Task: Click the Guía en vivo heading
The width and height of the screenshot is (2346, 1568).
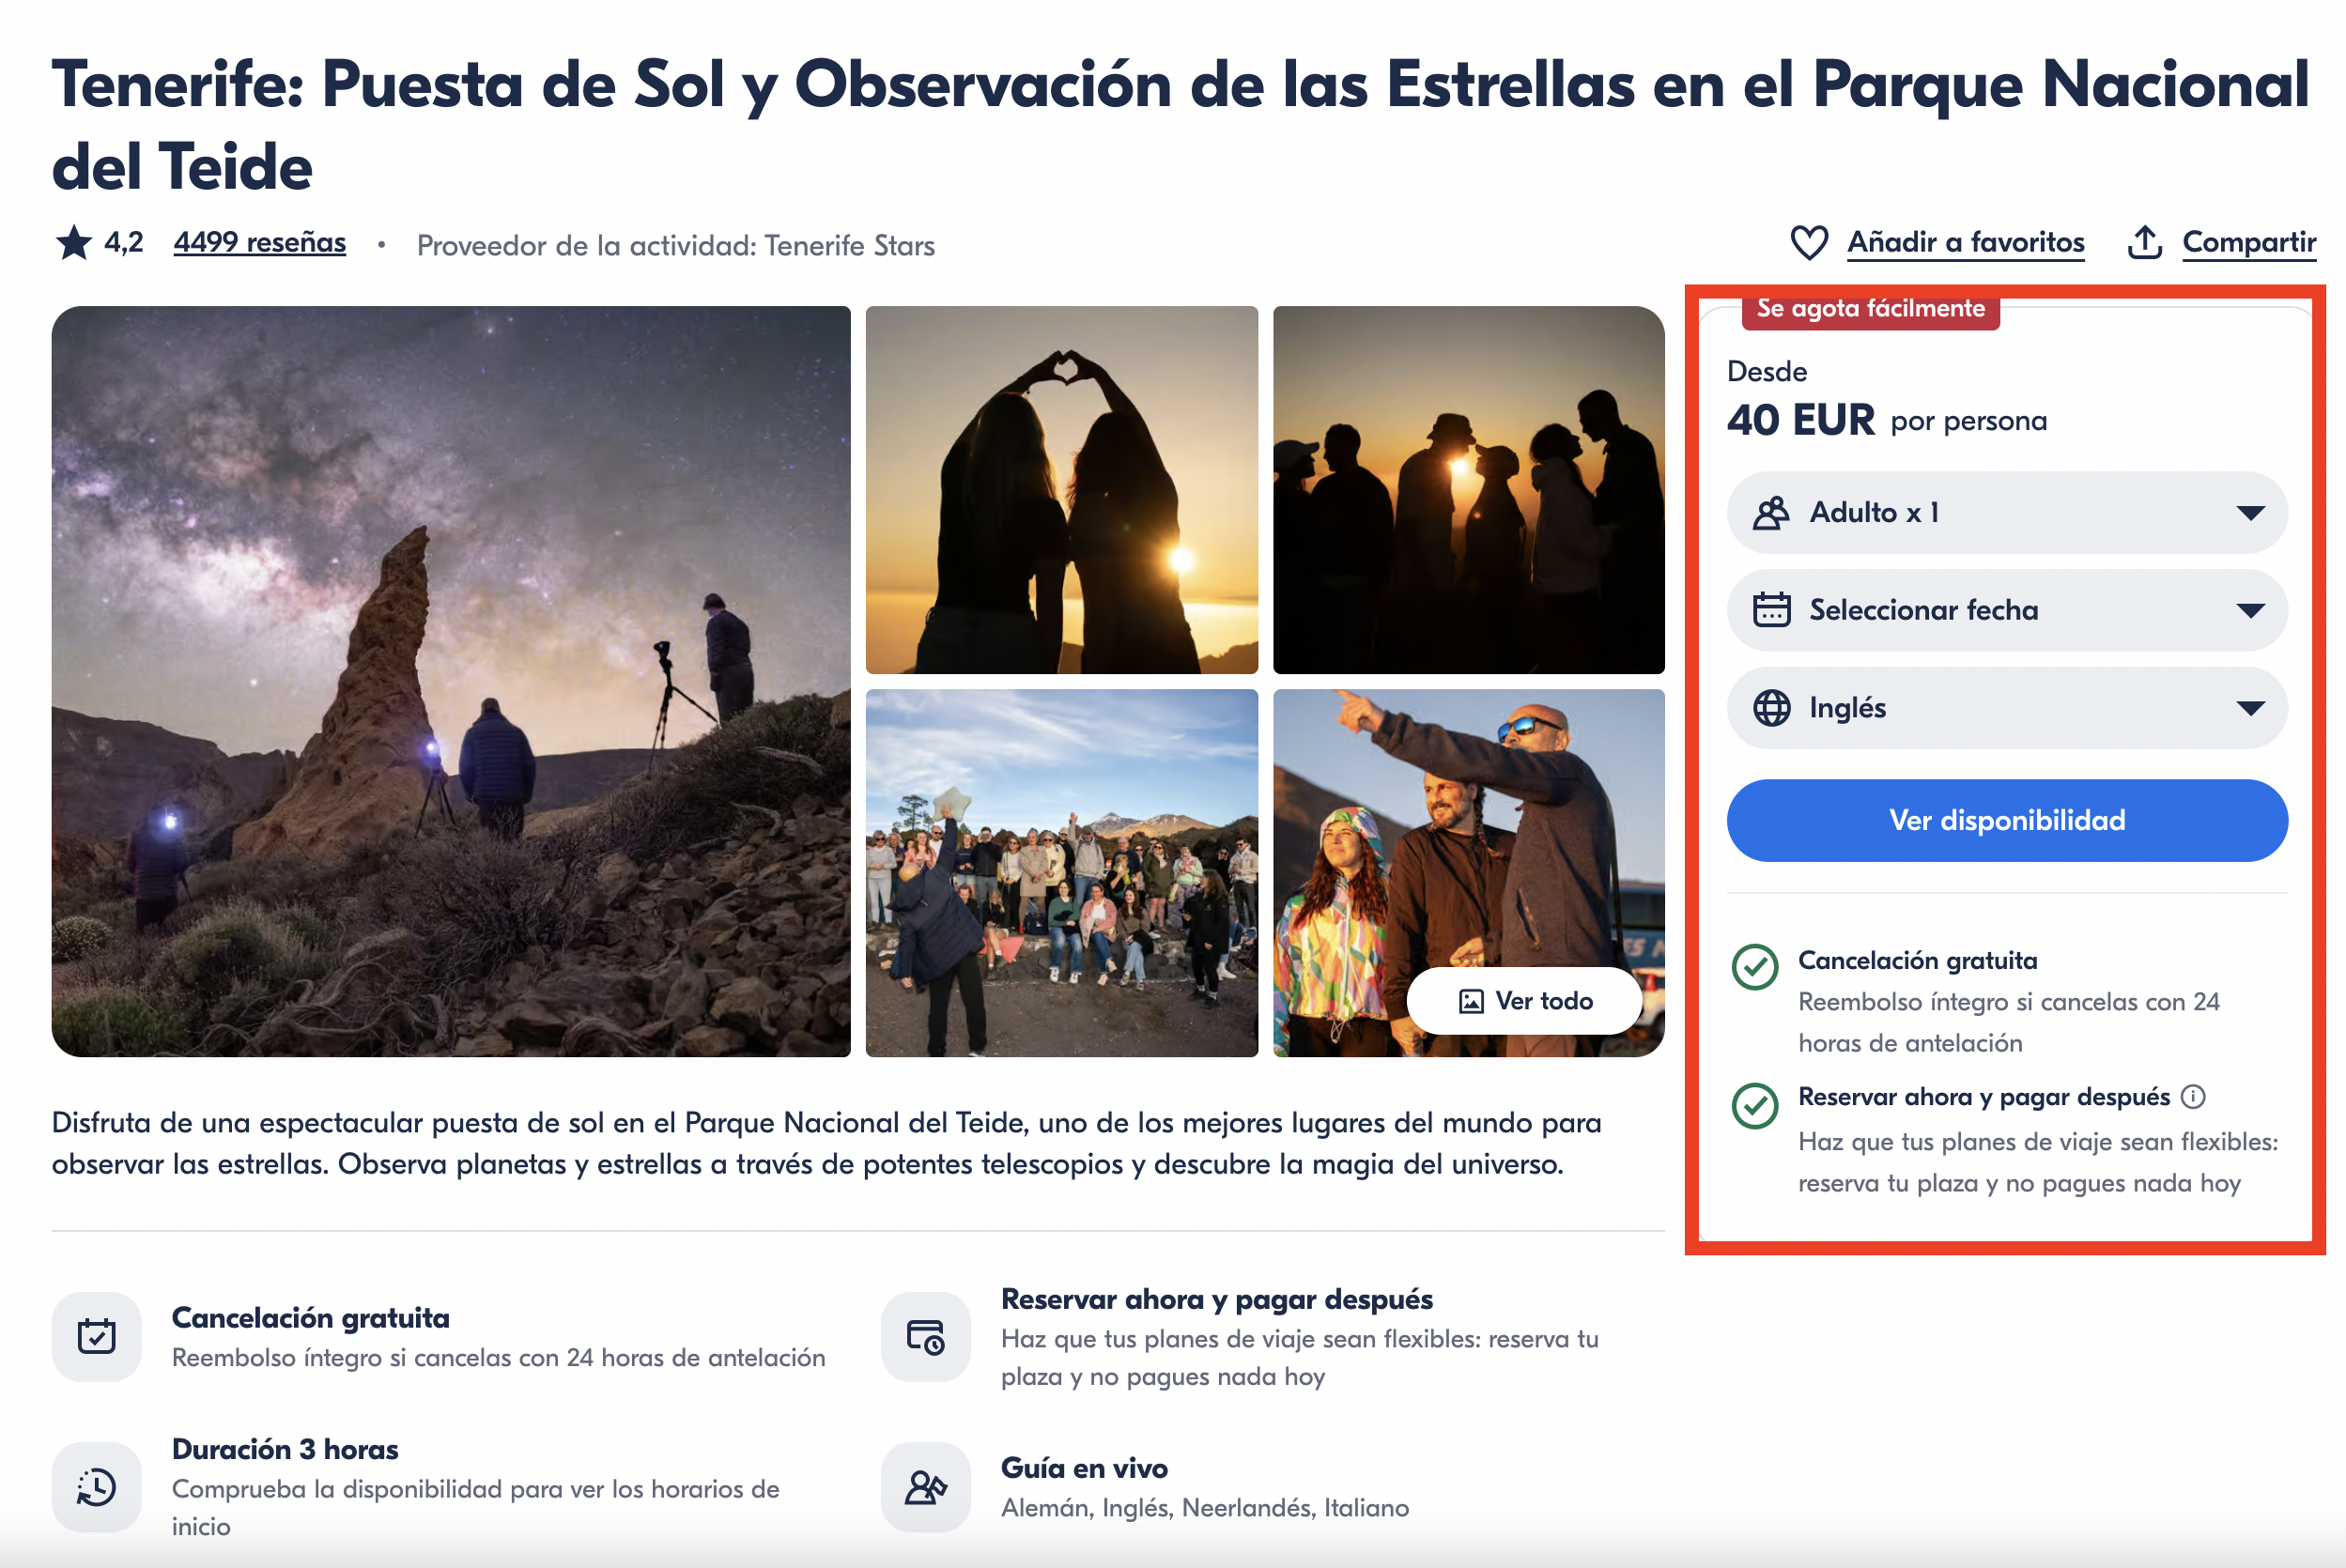Action: click(x=1084, y=1468)
